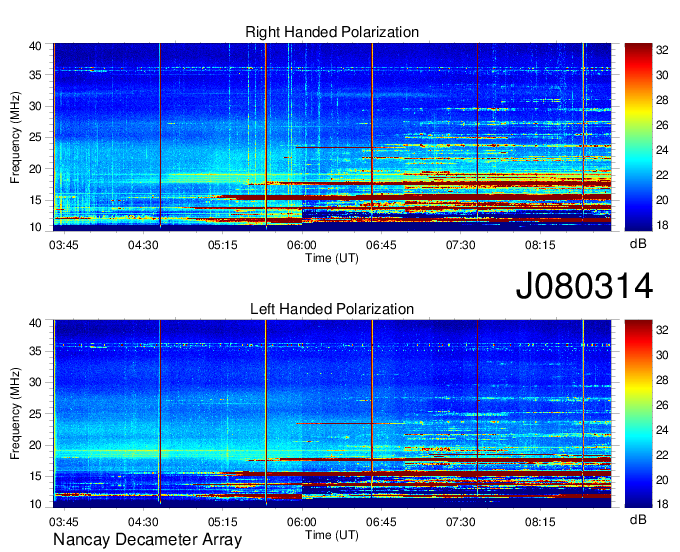
Task: Click the Left Handed plot's dB color bar
Action: [x=638, y=414]
